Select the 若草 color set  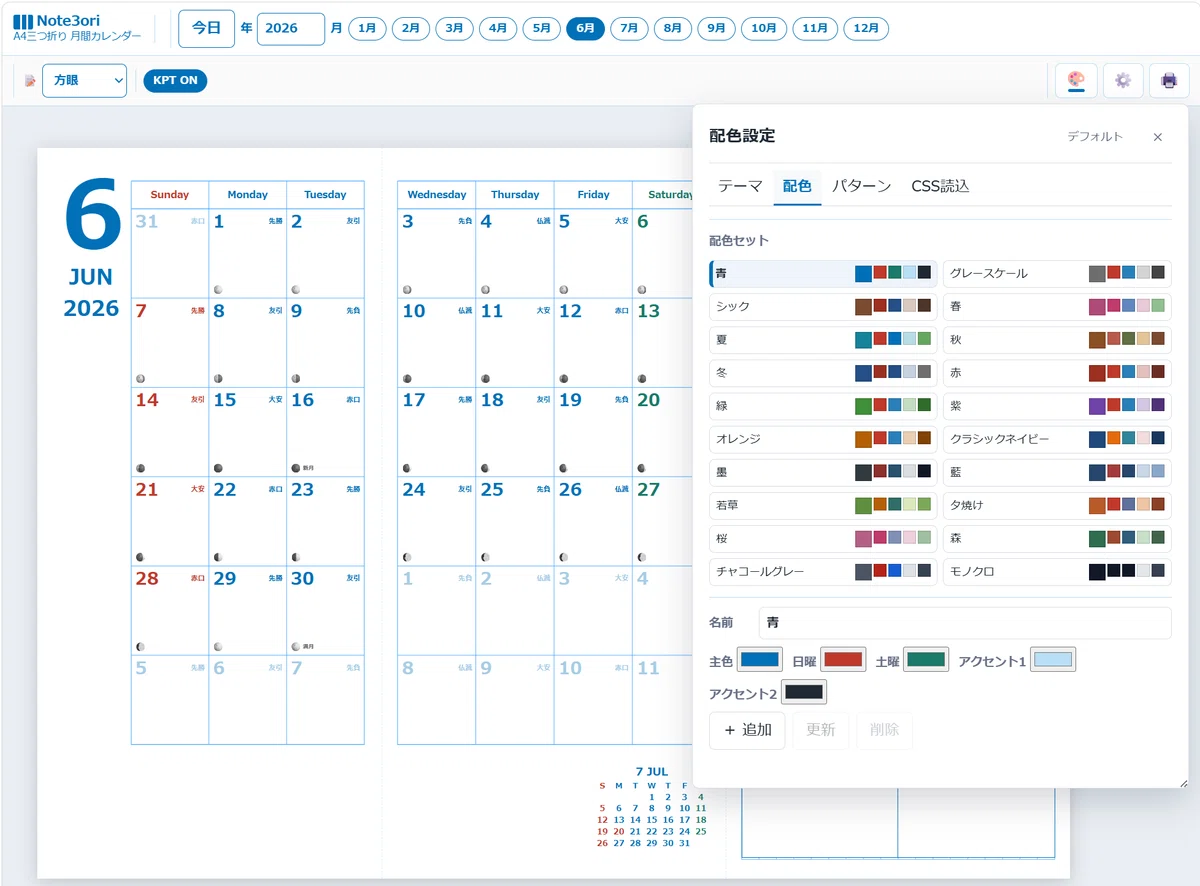click(823, 505)
